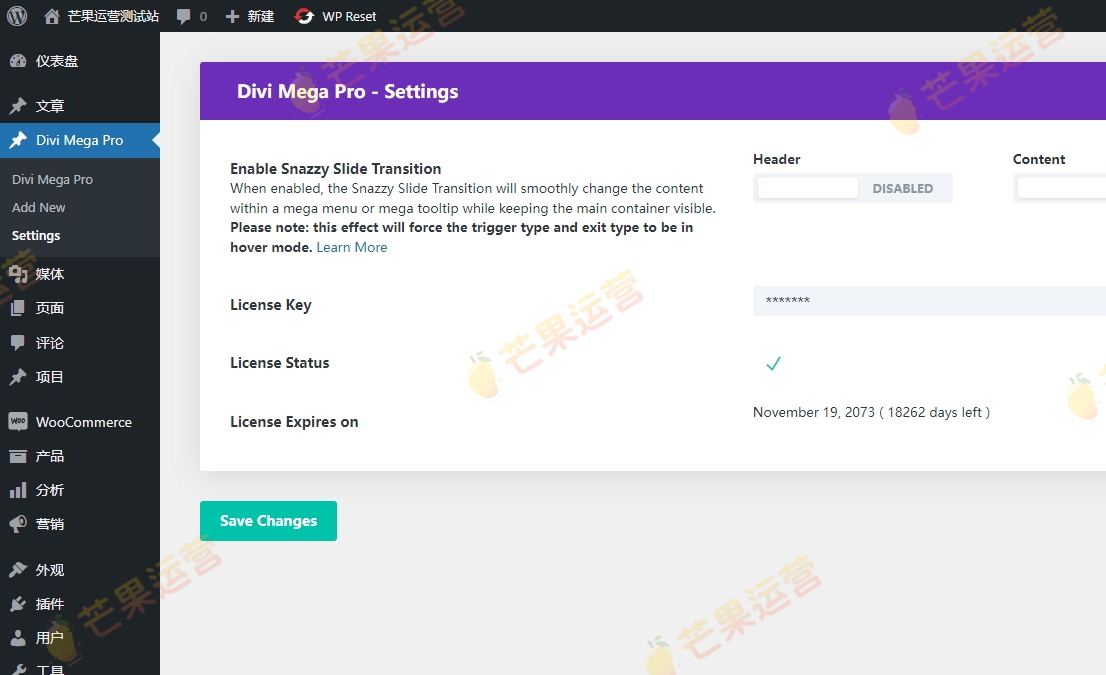Select the 媒体 media library icon
Image resolution: width=1106 pixels, height=675 pixels.
[x=17, y=274]
